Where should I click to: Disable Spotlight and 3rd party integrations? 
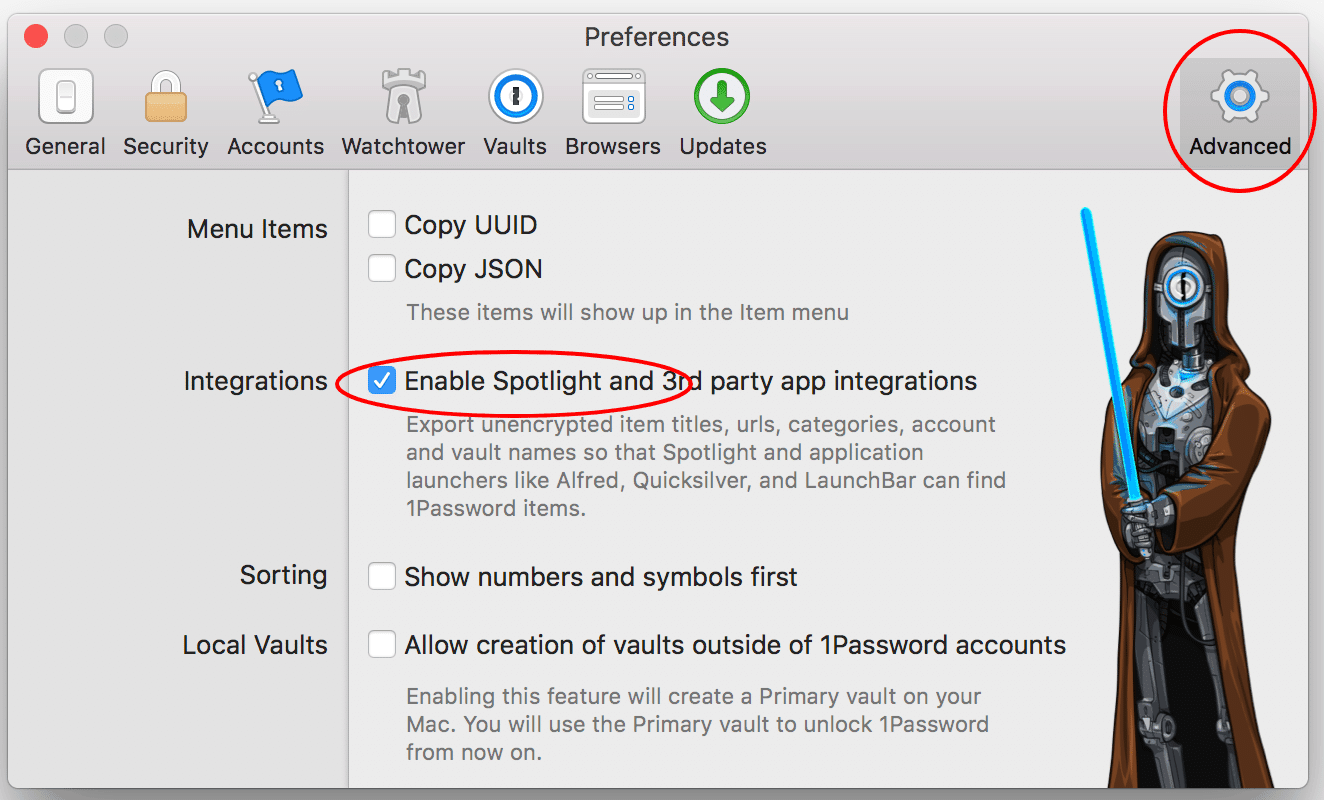tap(382, 380)
